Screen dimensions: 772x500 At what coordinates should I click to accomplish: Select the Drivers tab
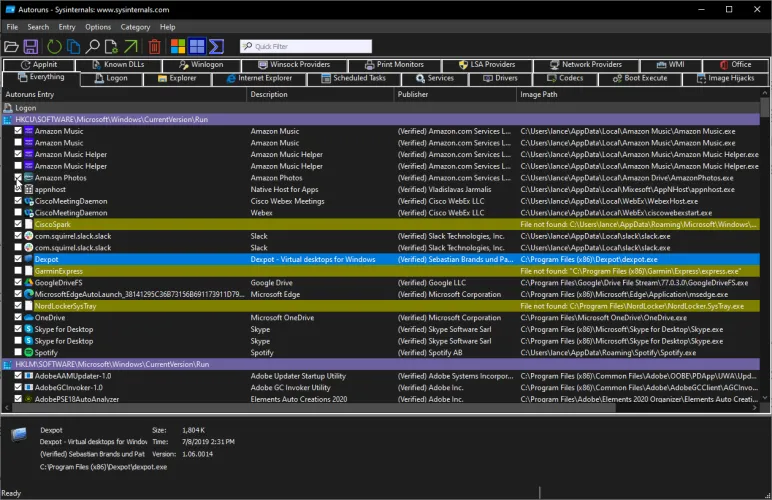(x=500, y=78)
